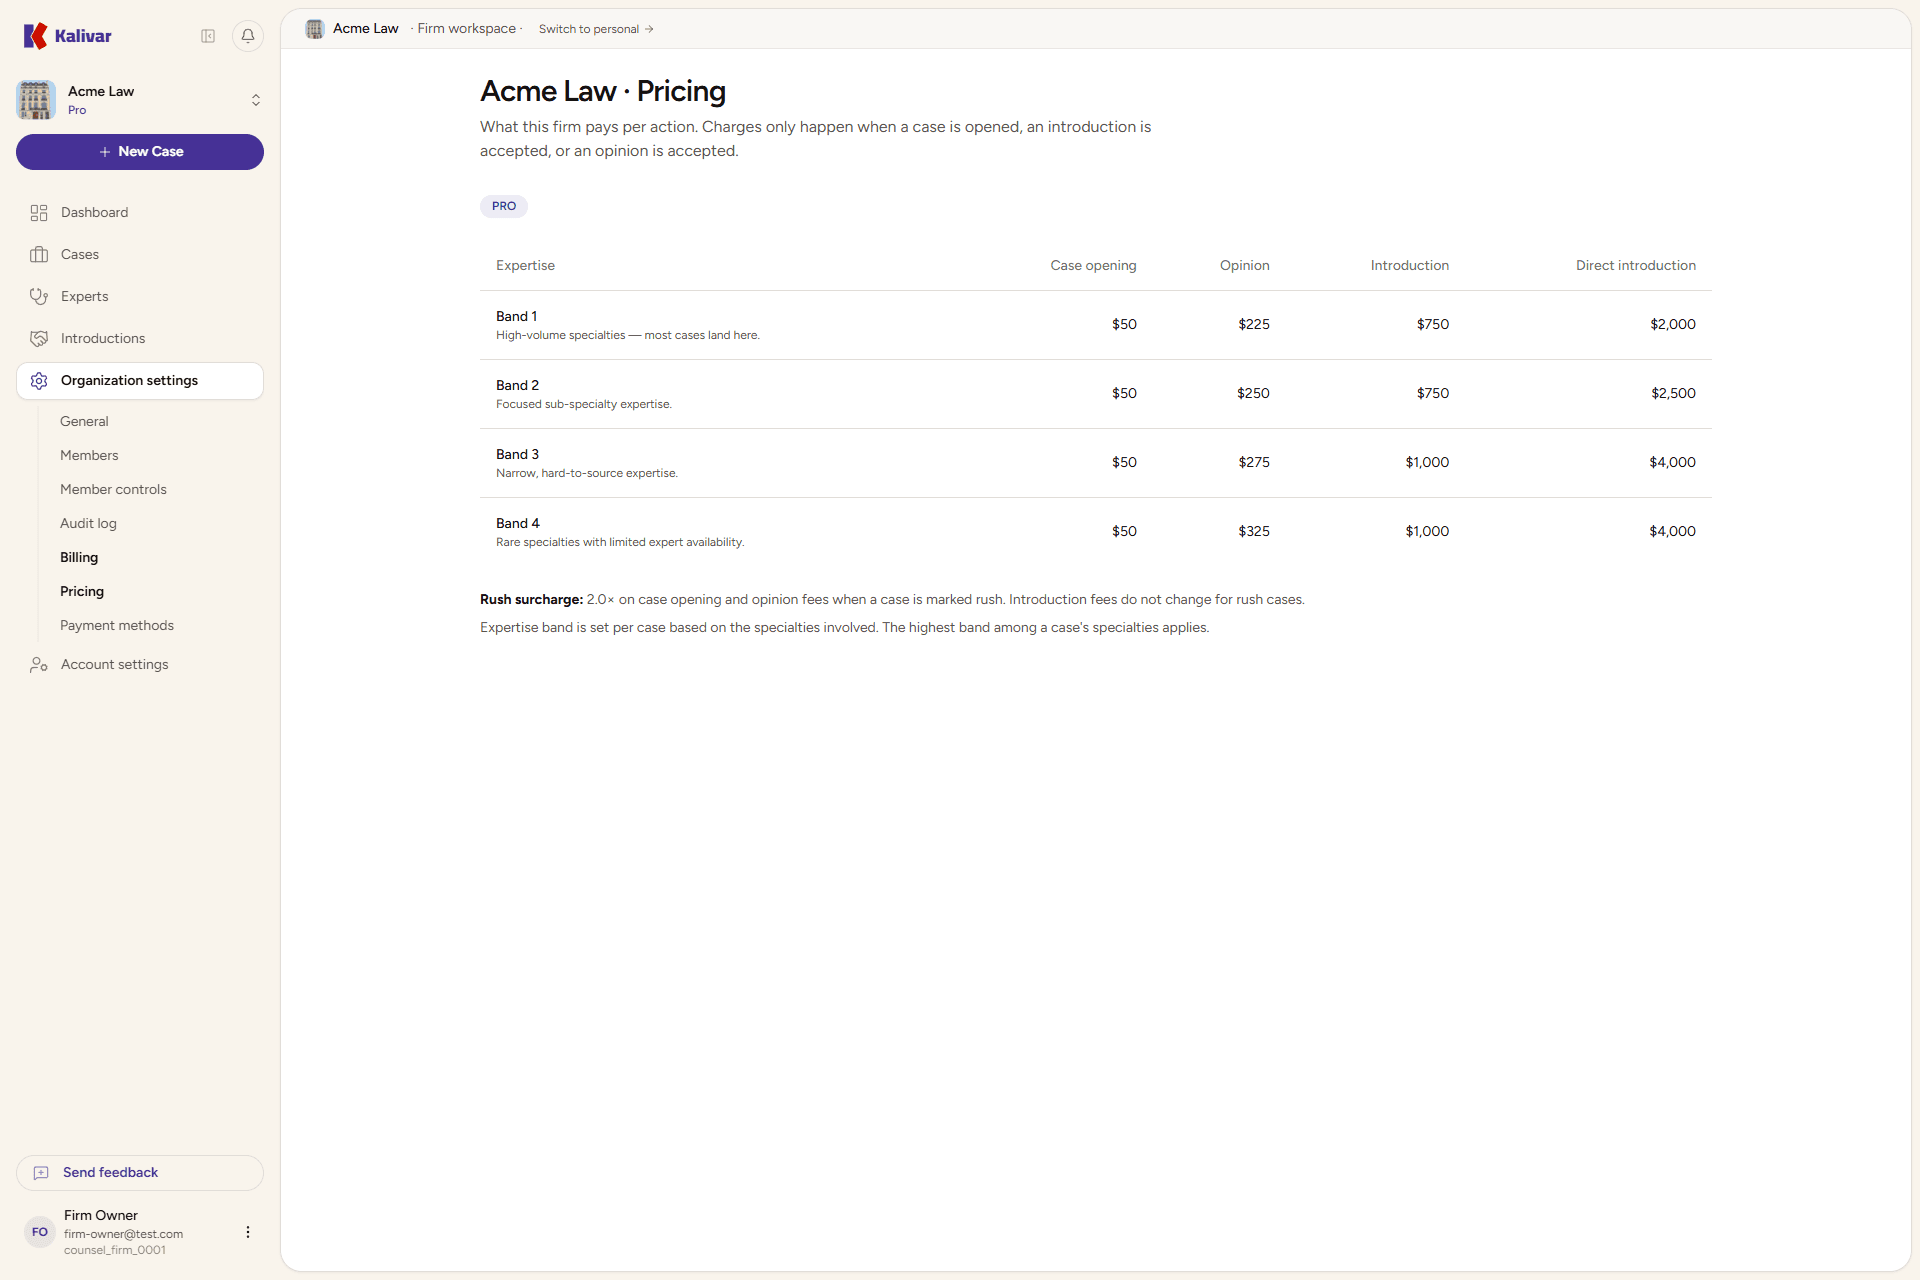Open Introductions in sidebar

coord(140,339)
